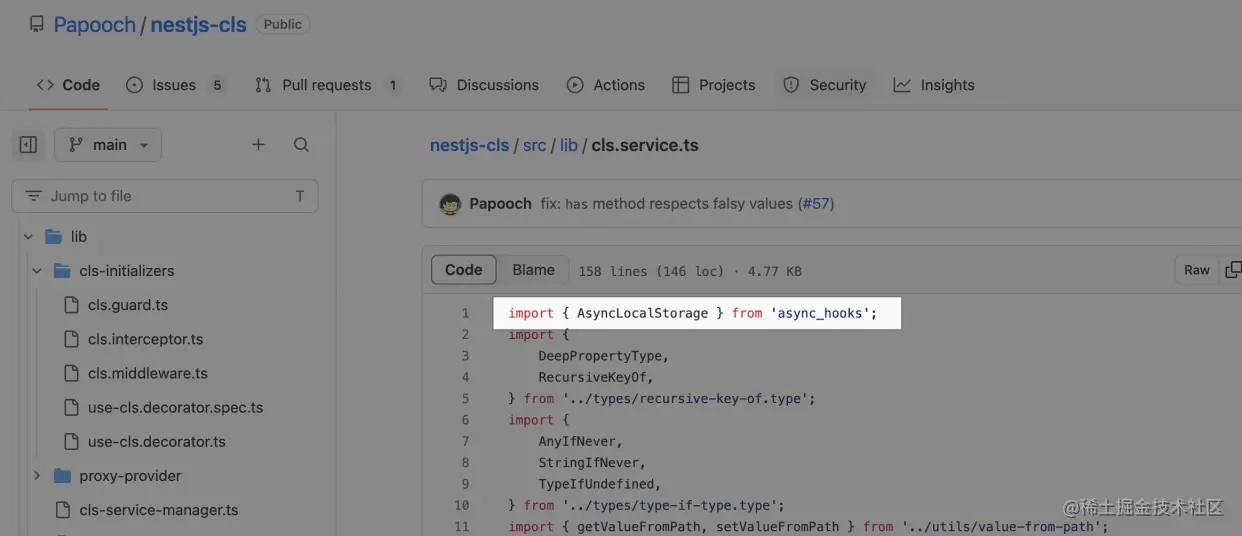1242x536 pixels.
Task: Open the Papooch owner link
Action: [x=95, y=25]
